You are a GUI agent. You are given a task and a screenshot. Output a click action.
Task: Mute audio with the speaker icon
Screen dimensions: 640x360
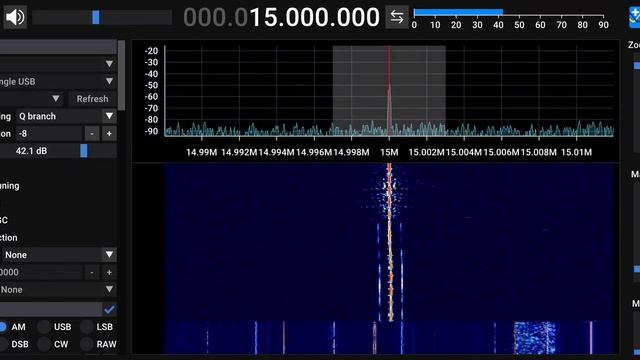coord(15,17)
